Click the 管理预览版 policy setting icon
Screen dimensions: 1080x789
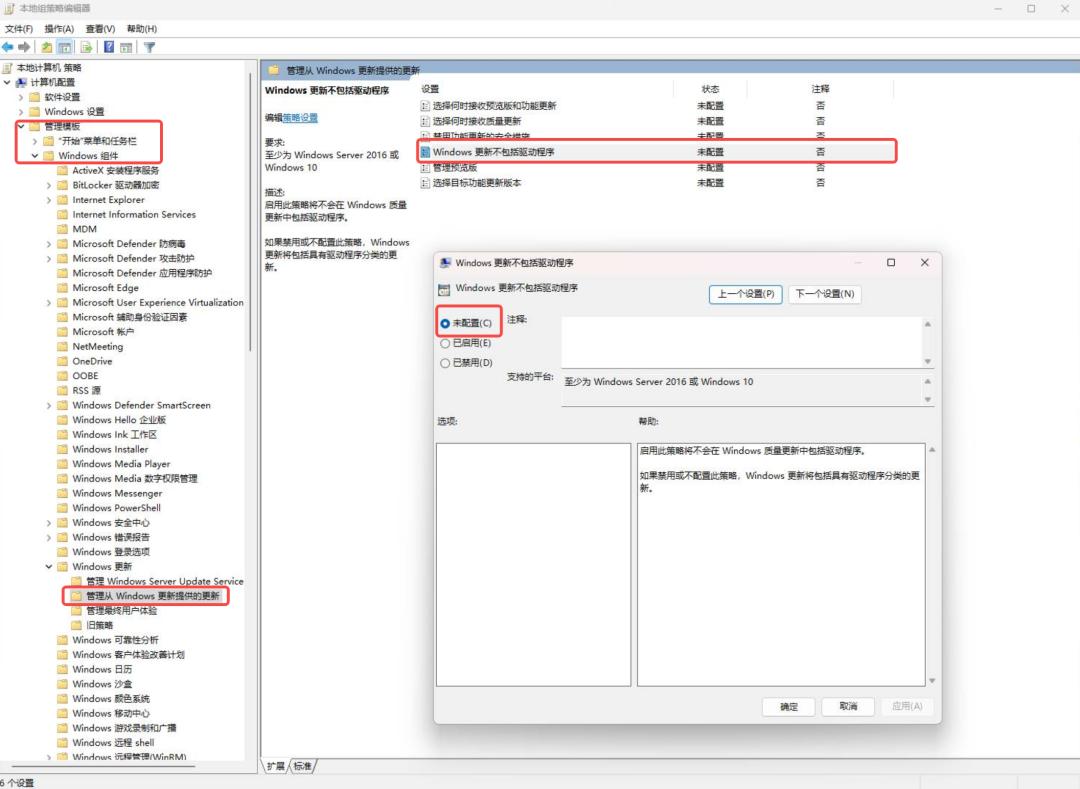(x=425, y=168)
